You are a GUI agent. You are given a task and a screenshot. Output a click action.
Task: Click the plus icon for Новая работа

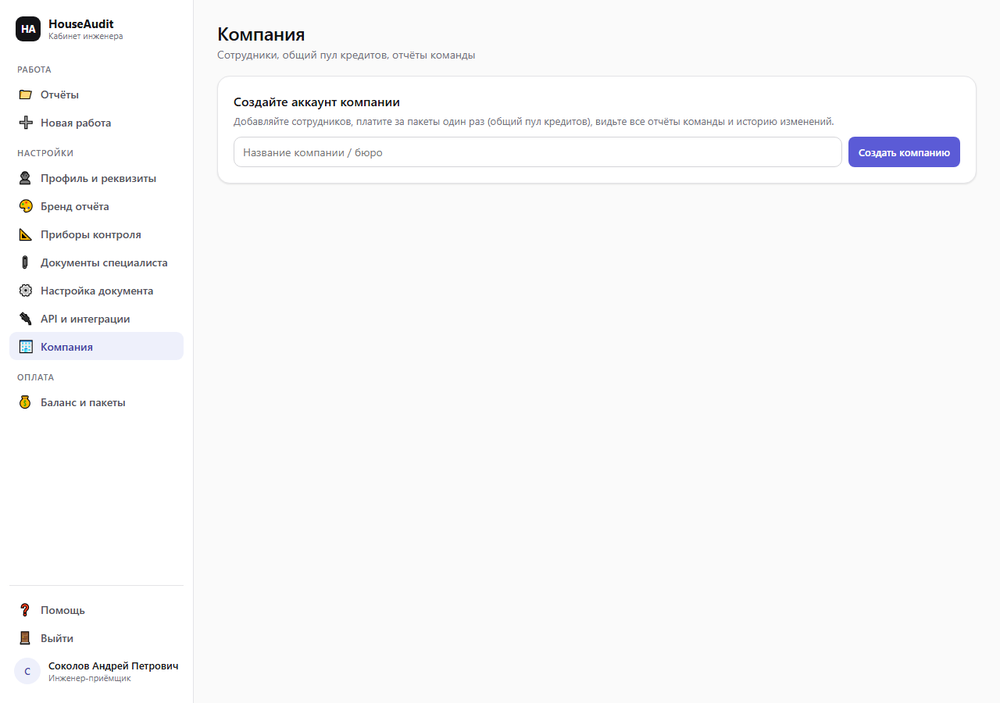tap(26, 122)
